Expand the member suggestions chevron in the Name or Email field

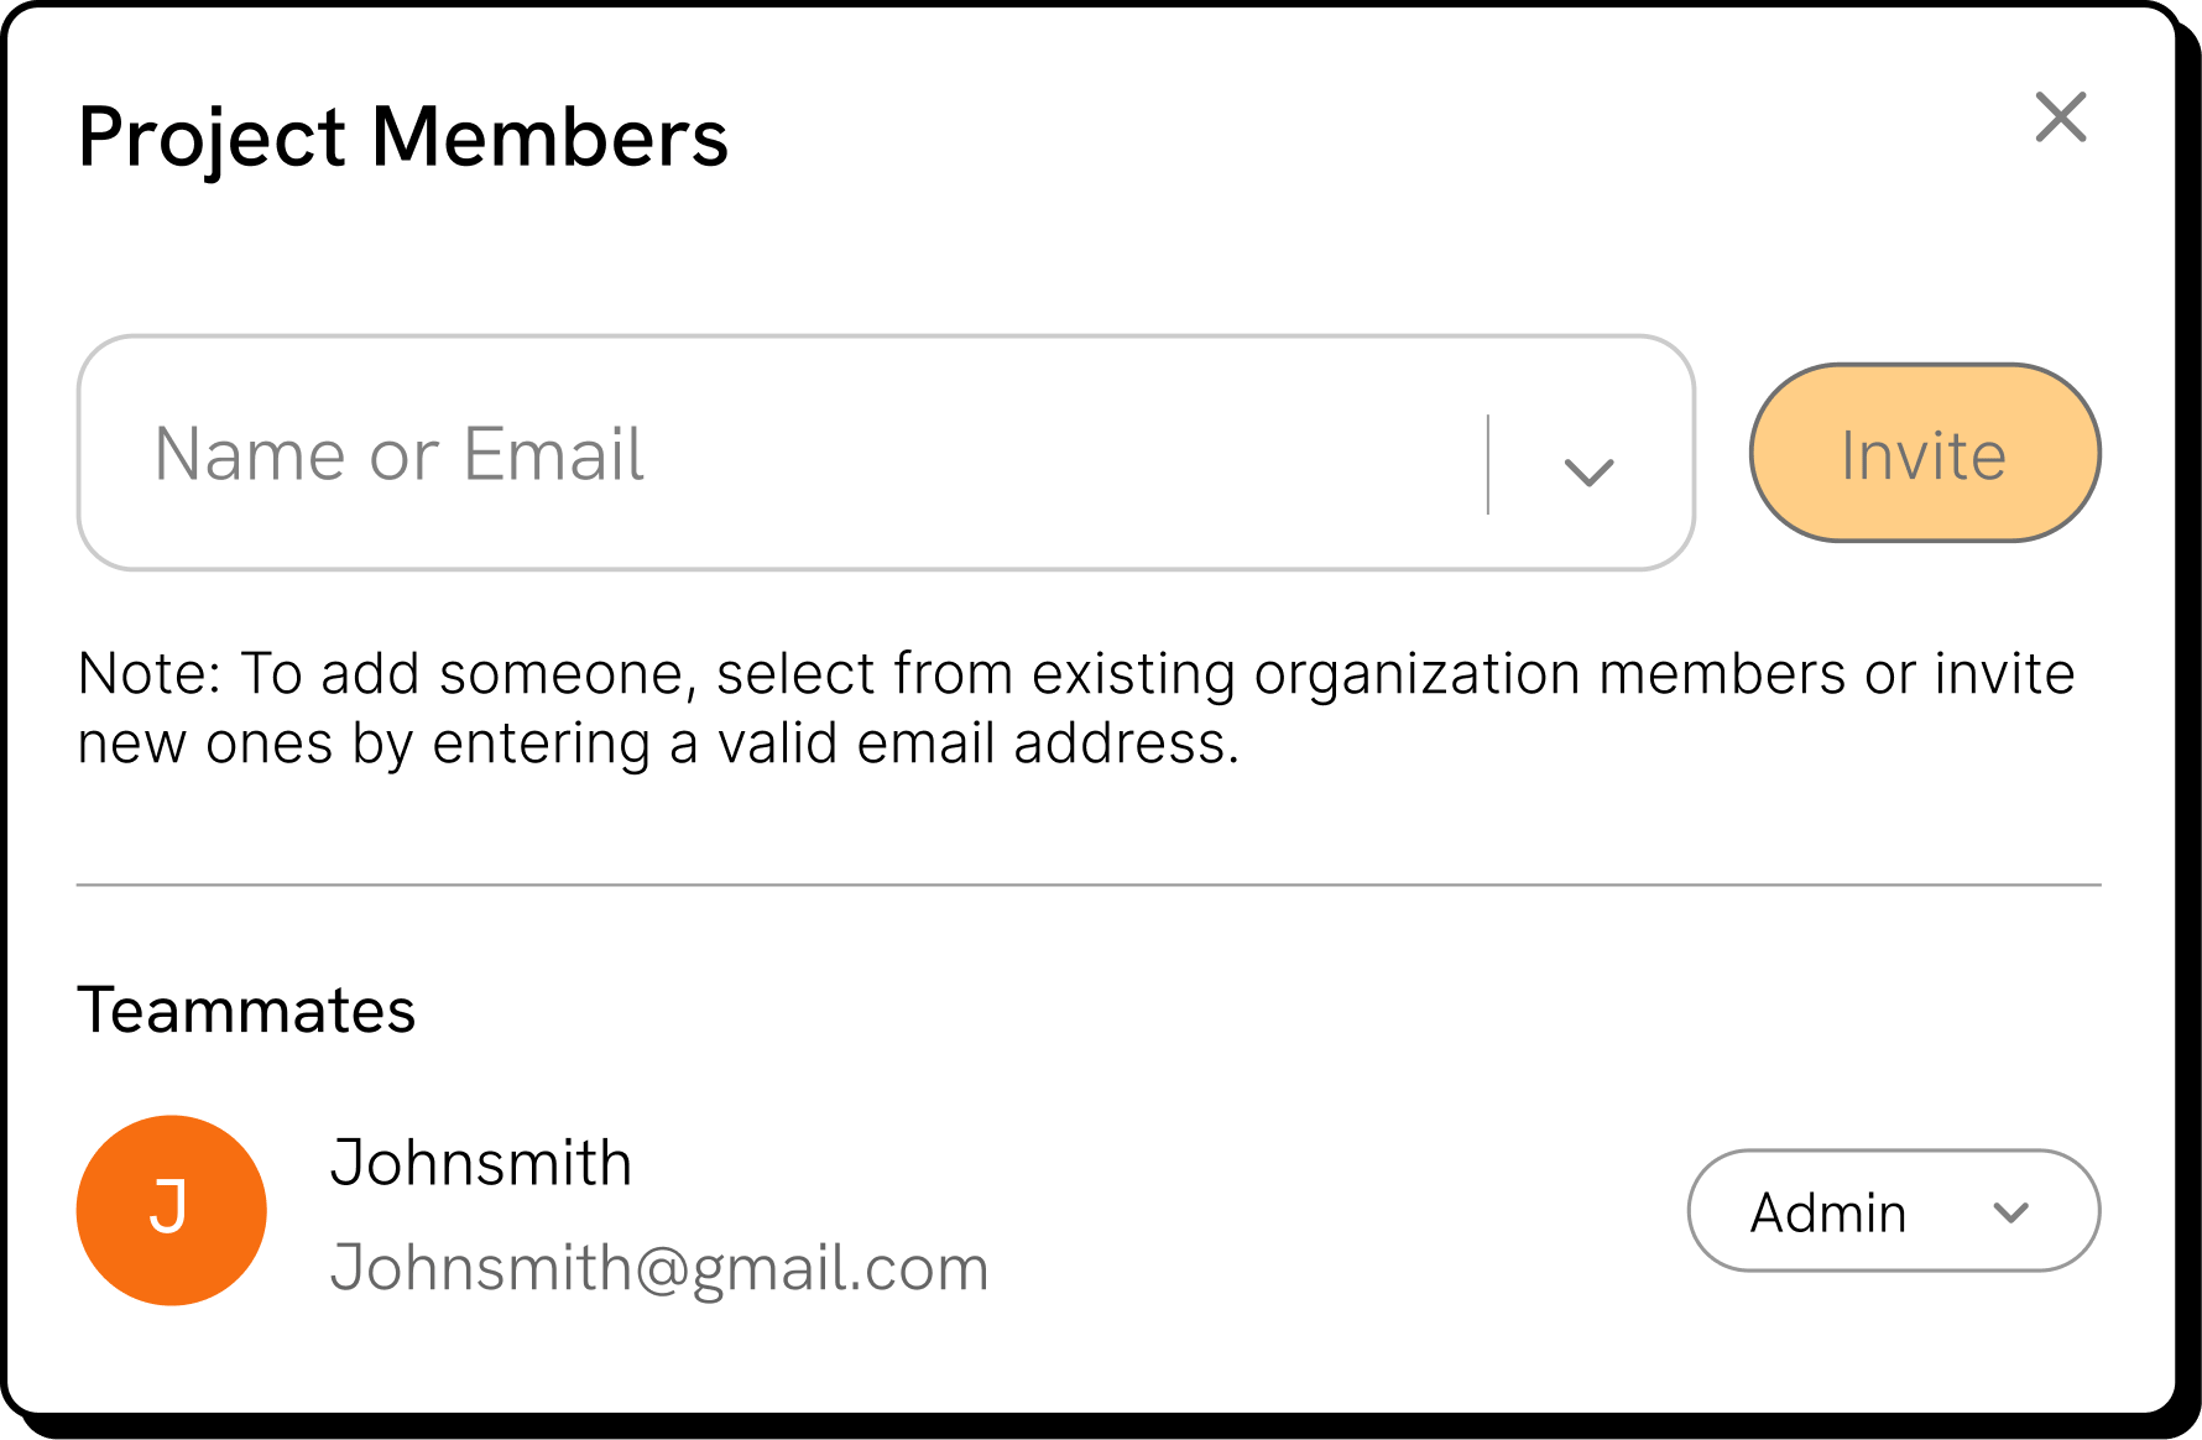(x=1588, y=471)
